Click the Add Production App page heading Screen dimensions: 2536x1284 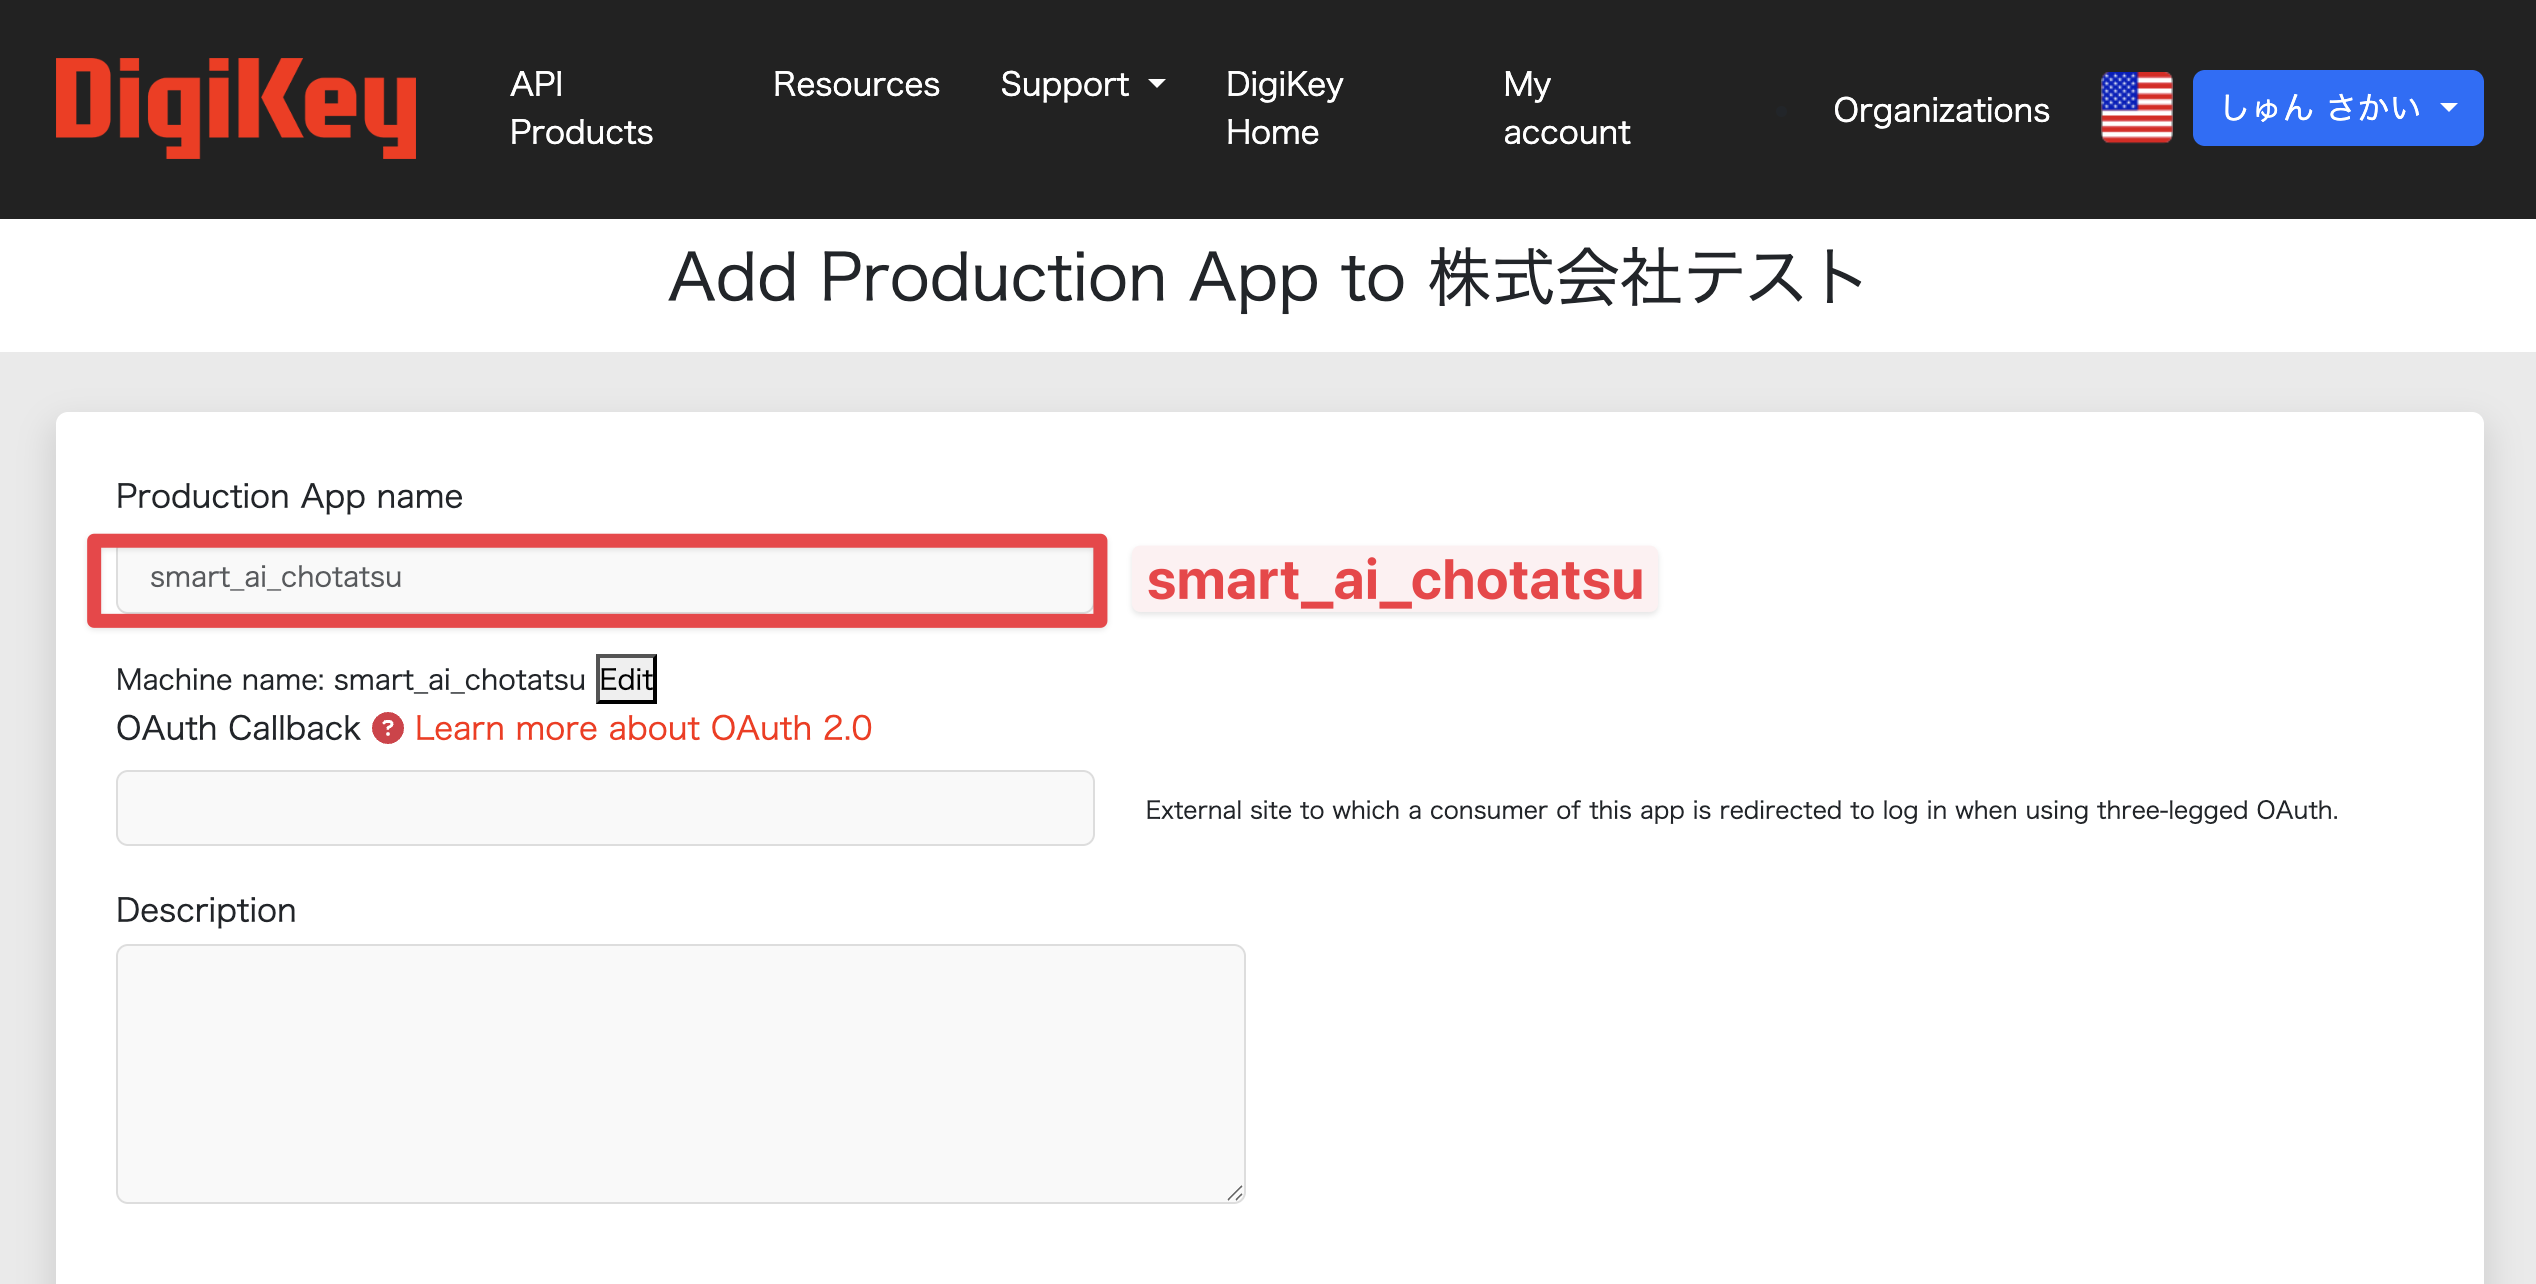pyautogui.click(x=1266, y=278)
